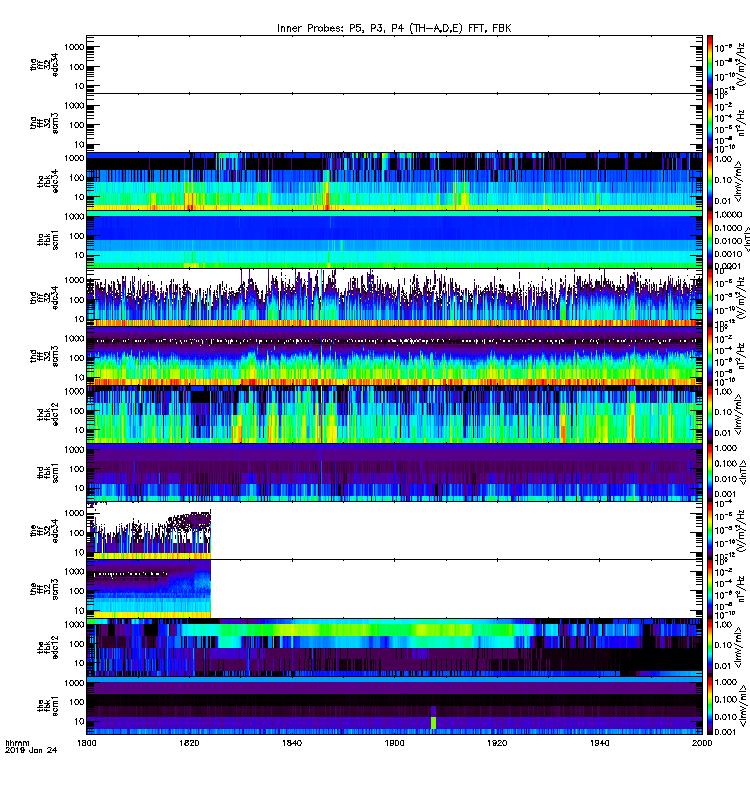
Task: Click the empty tha ffr 32 edc34 spectrogram panel
Action: coord(394,64)
